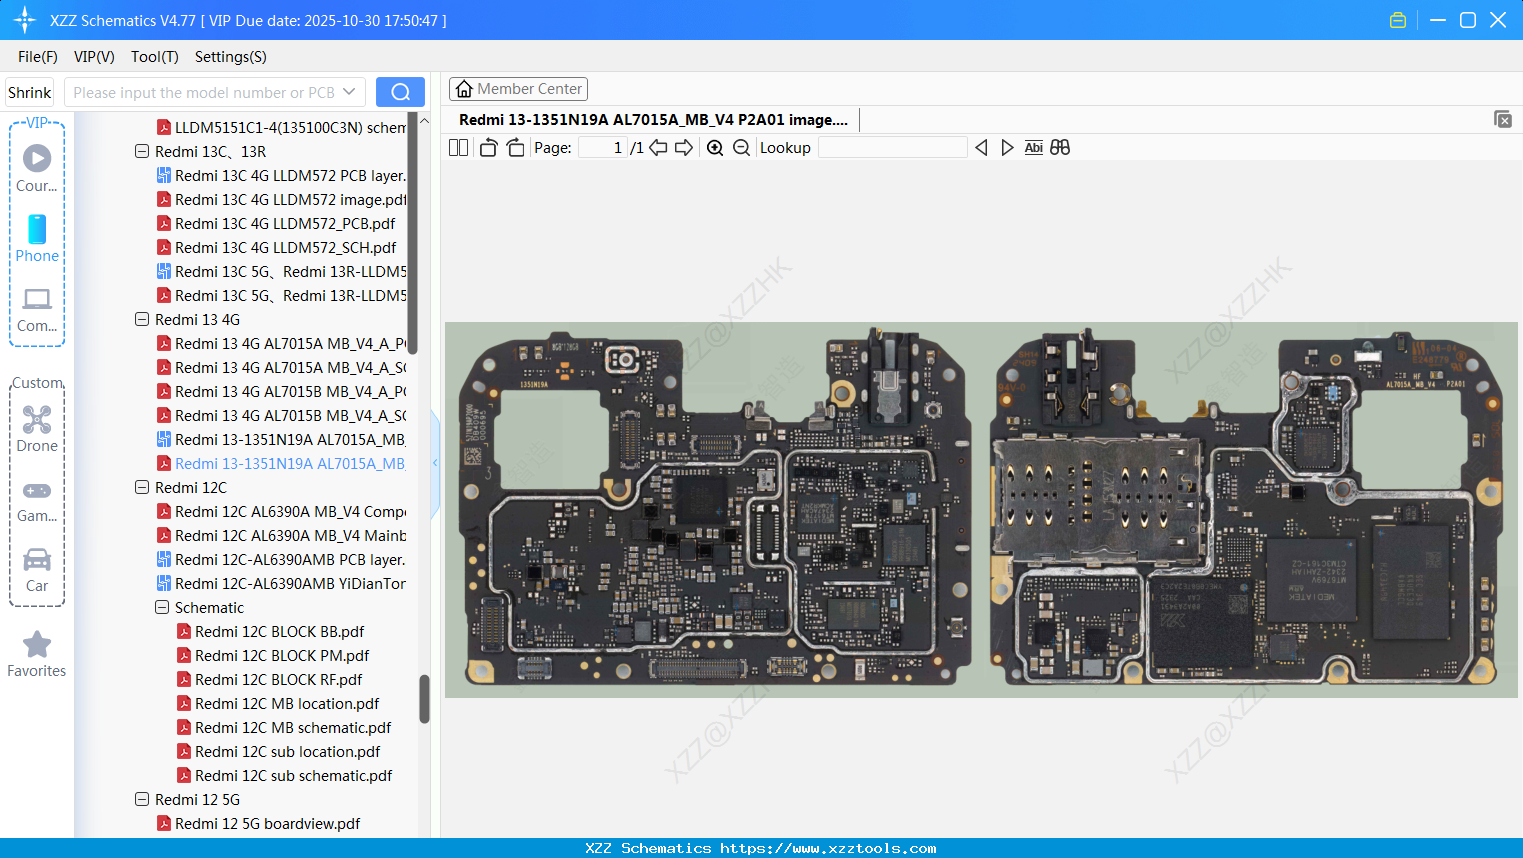This screenshot has height=858, width=1523.
Task: Rotate the board image counterclockwise
Action: 488,147
